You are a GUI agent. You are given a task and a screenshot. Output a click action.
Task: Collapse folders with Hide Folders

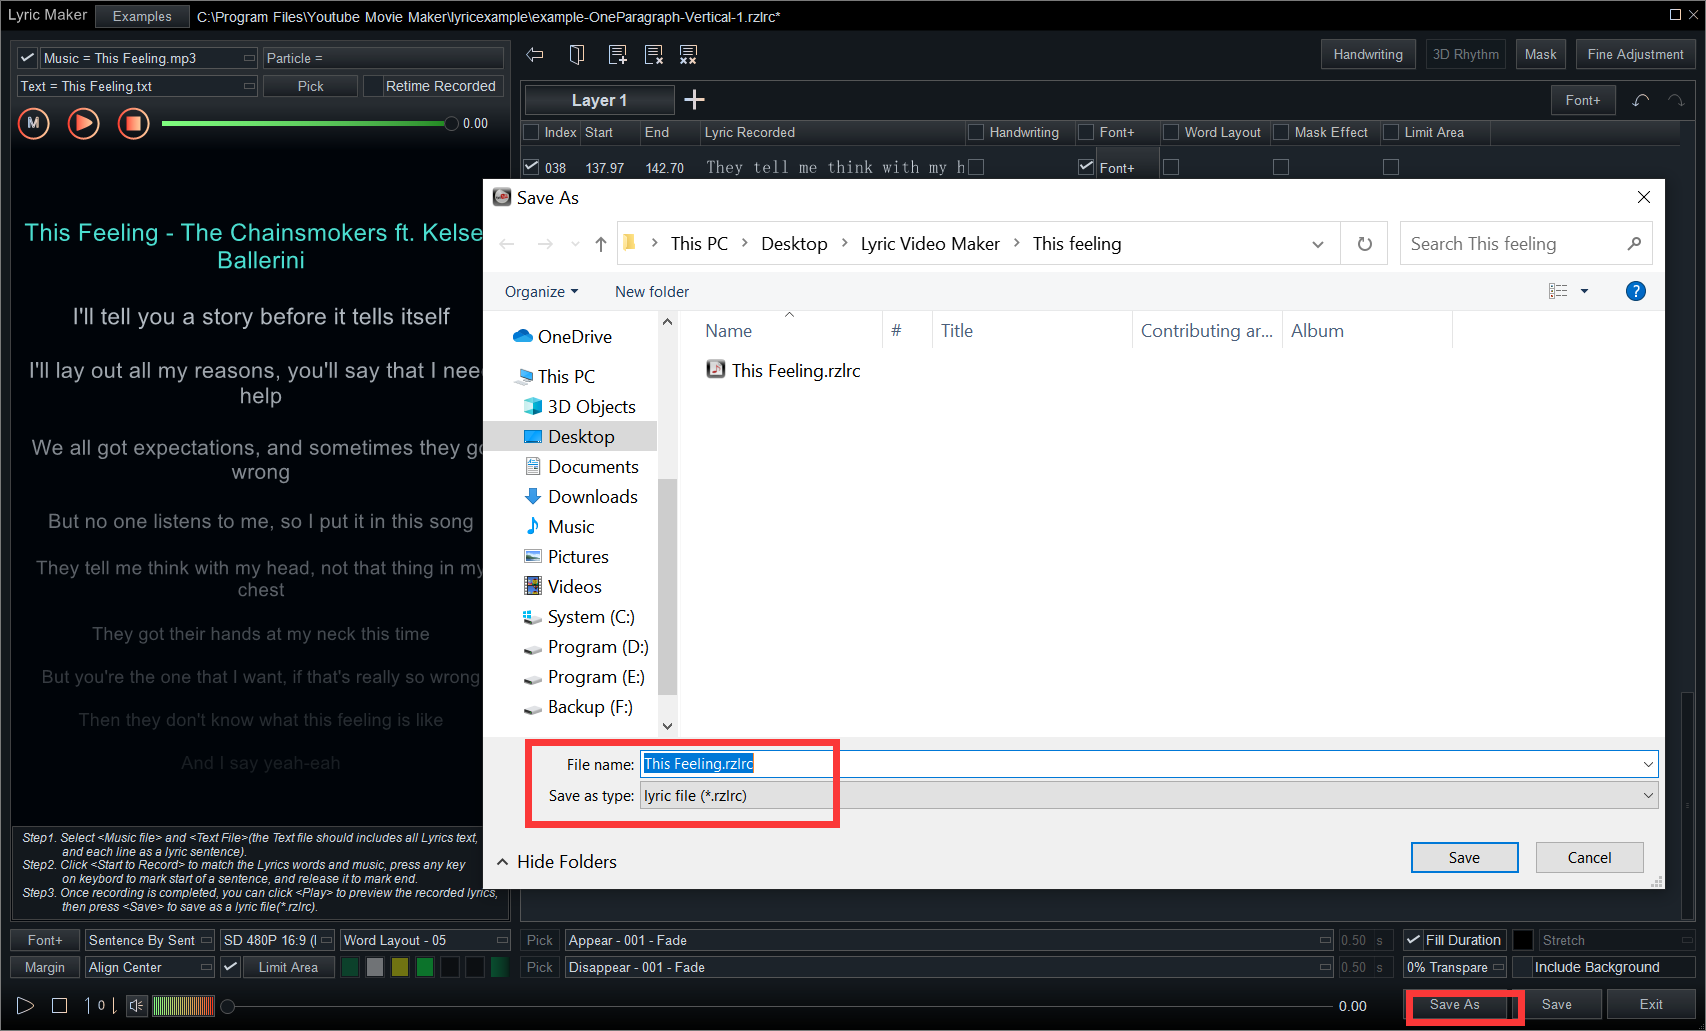click(x=557, y=862)
